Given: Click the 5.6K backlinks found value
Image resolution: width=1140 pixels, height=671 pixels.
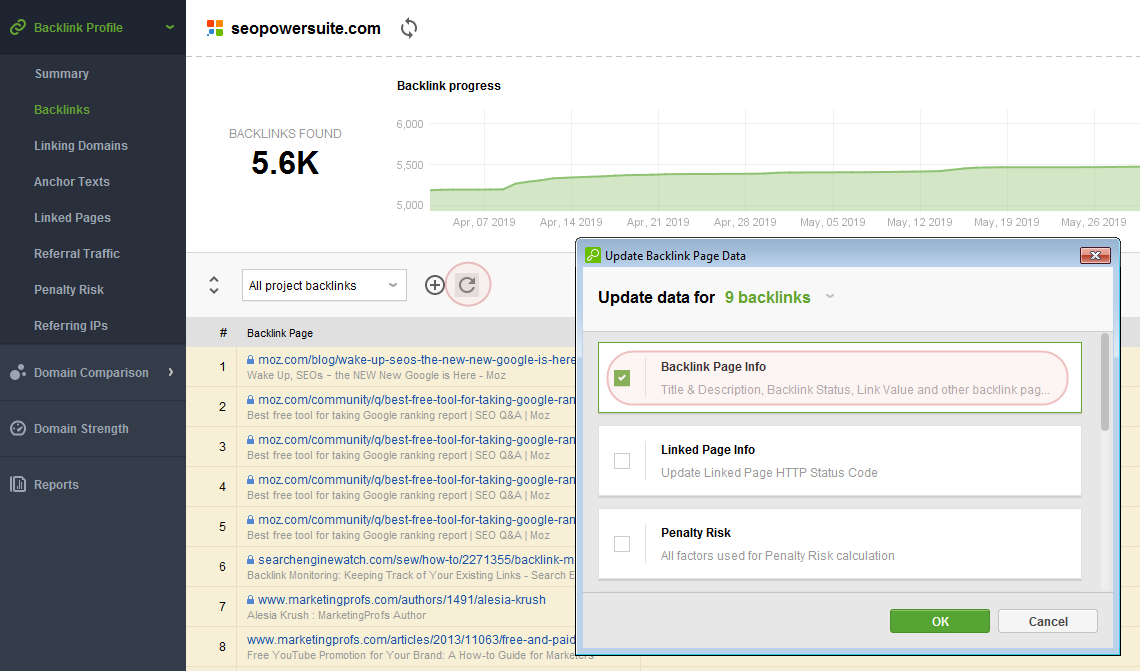Looking at the screenshot, I should click(x=285, y=163).
